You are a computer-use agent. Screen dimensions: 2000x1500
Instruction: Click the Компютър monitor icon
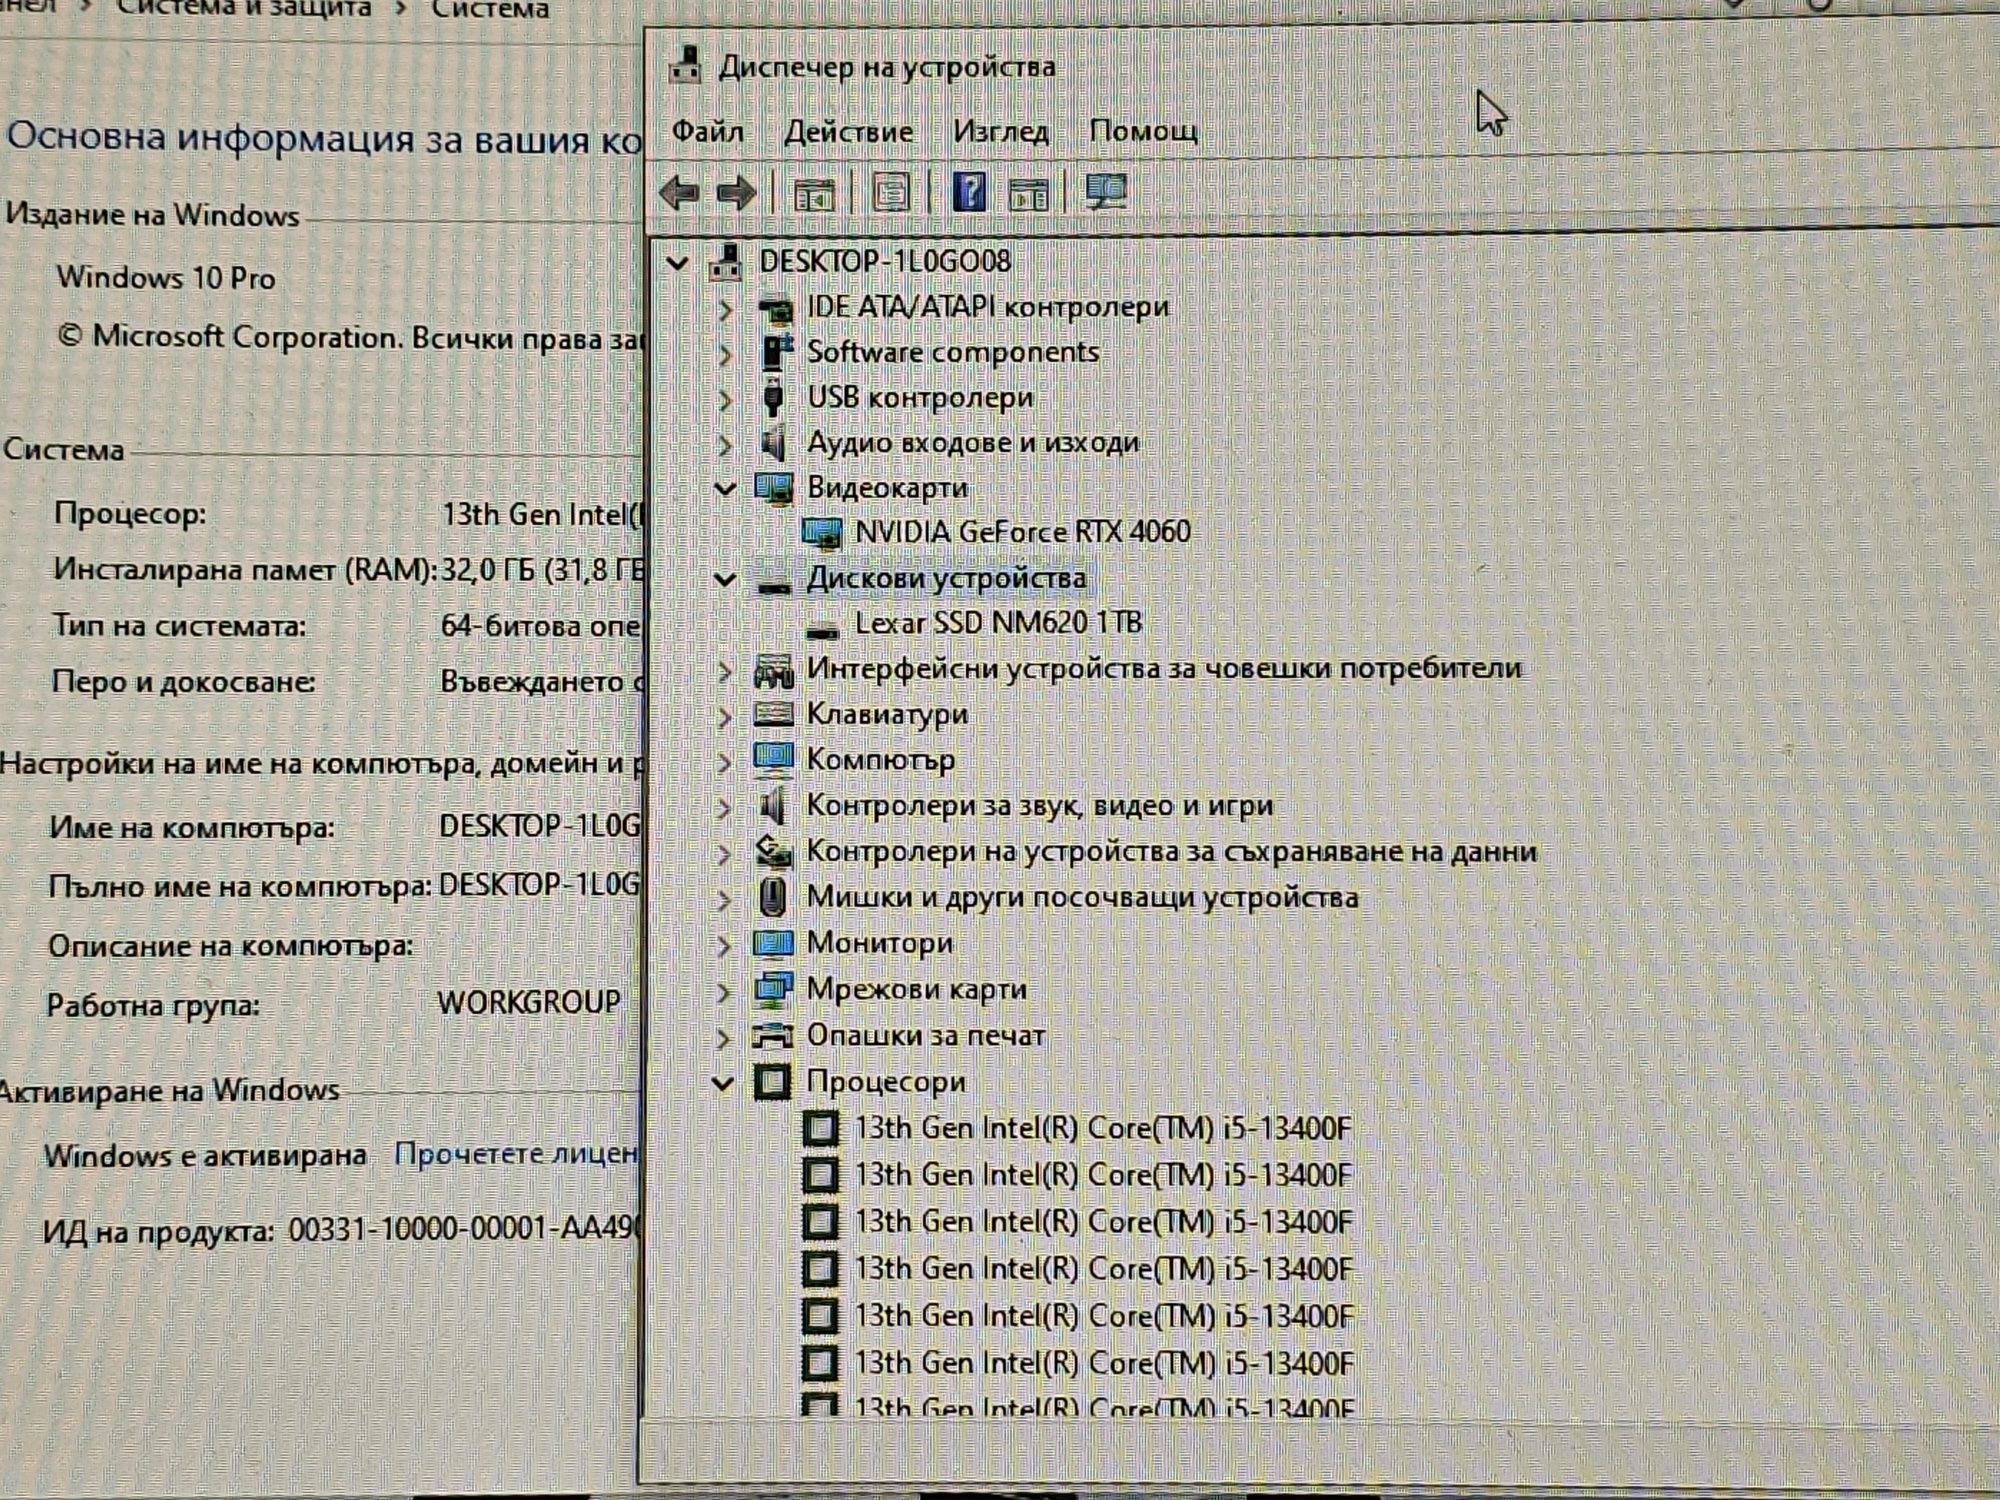click(x=773, y=759)
